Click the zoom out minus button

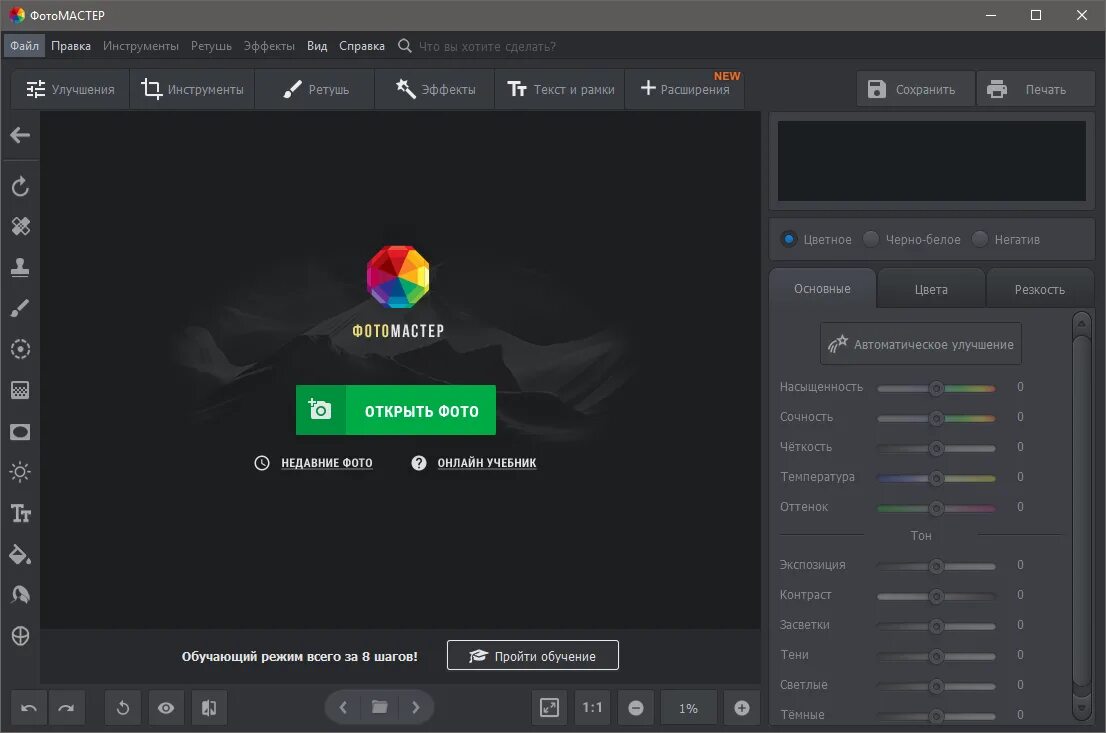coord(636,708)
